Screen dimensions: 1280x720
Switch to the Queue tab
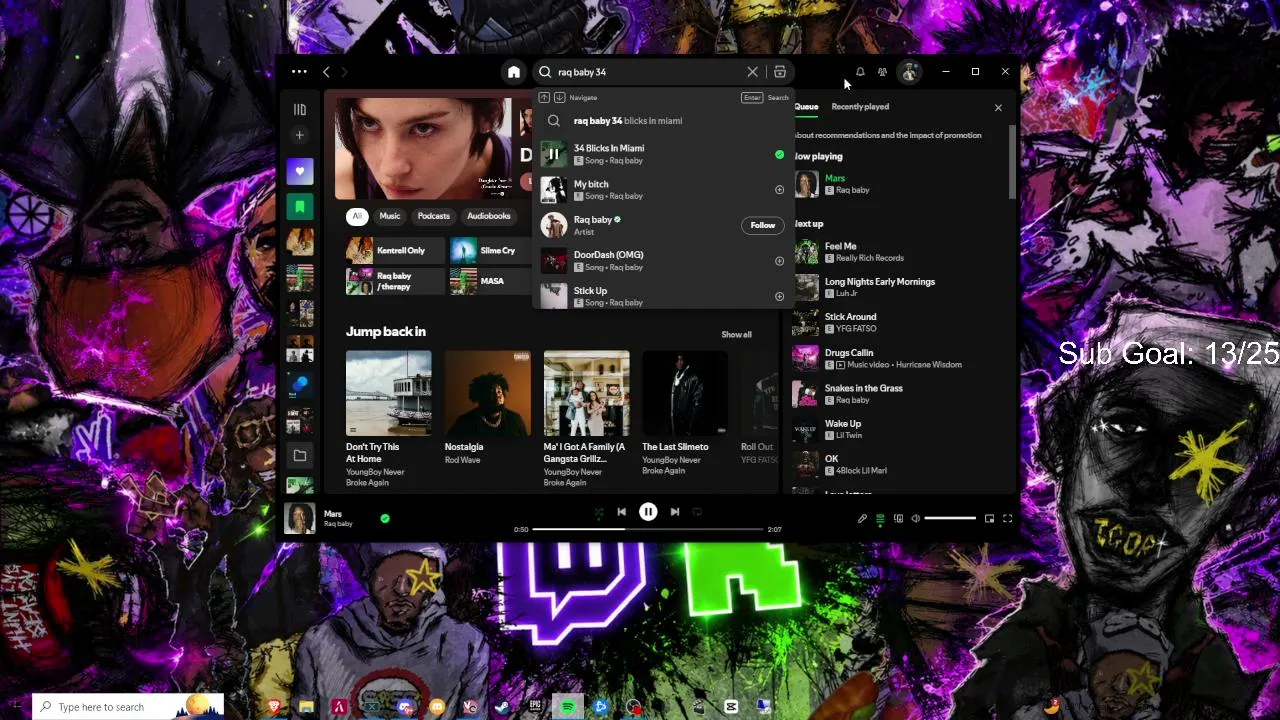806,107
